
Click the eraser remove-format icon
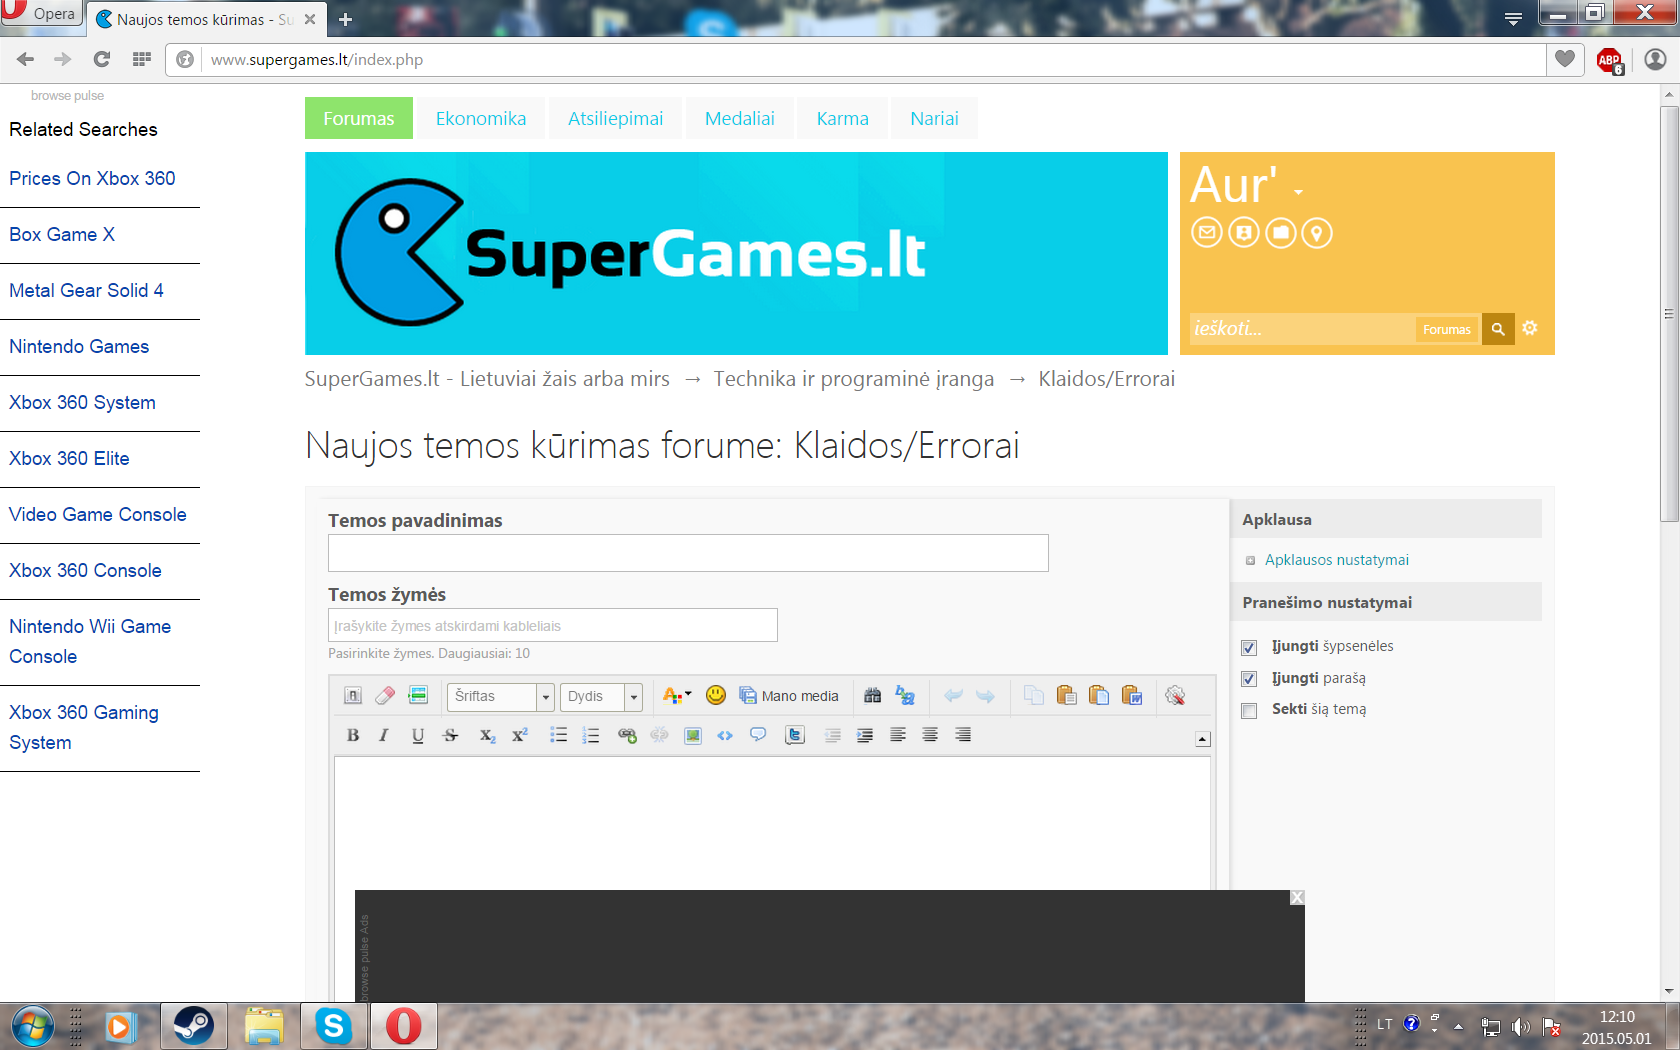tap(385, 695)
